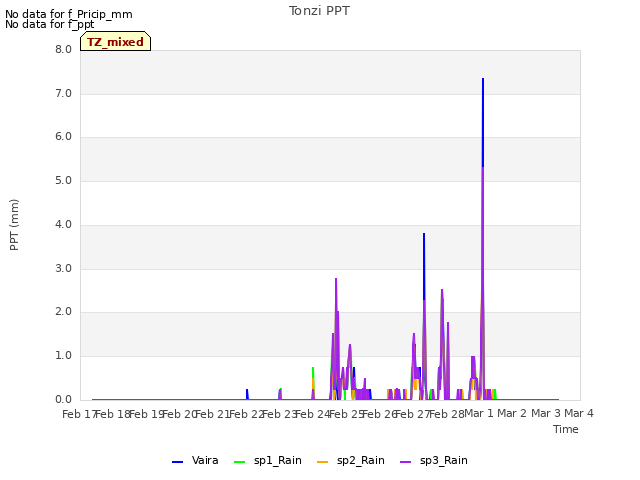This screenshot has height=480, width=640.
Task: Click the Feb 21 x-axis date label
Action: (212, 414)
